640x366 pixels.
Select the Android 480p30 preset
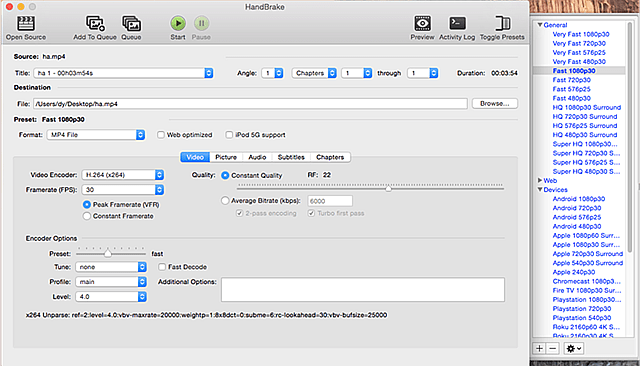tap(577, 226)
